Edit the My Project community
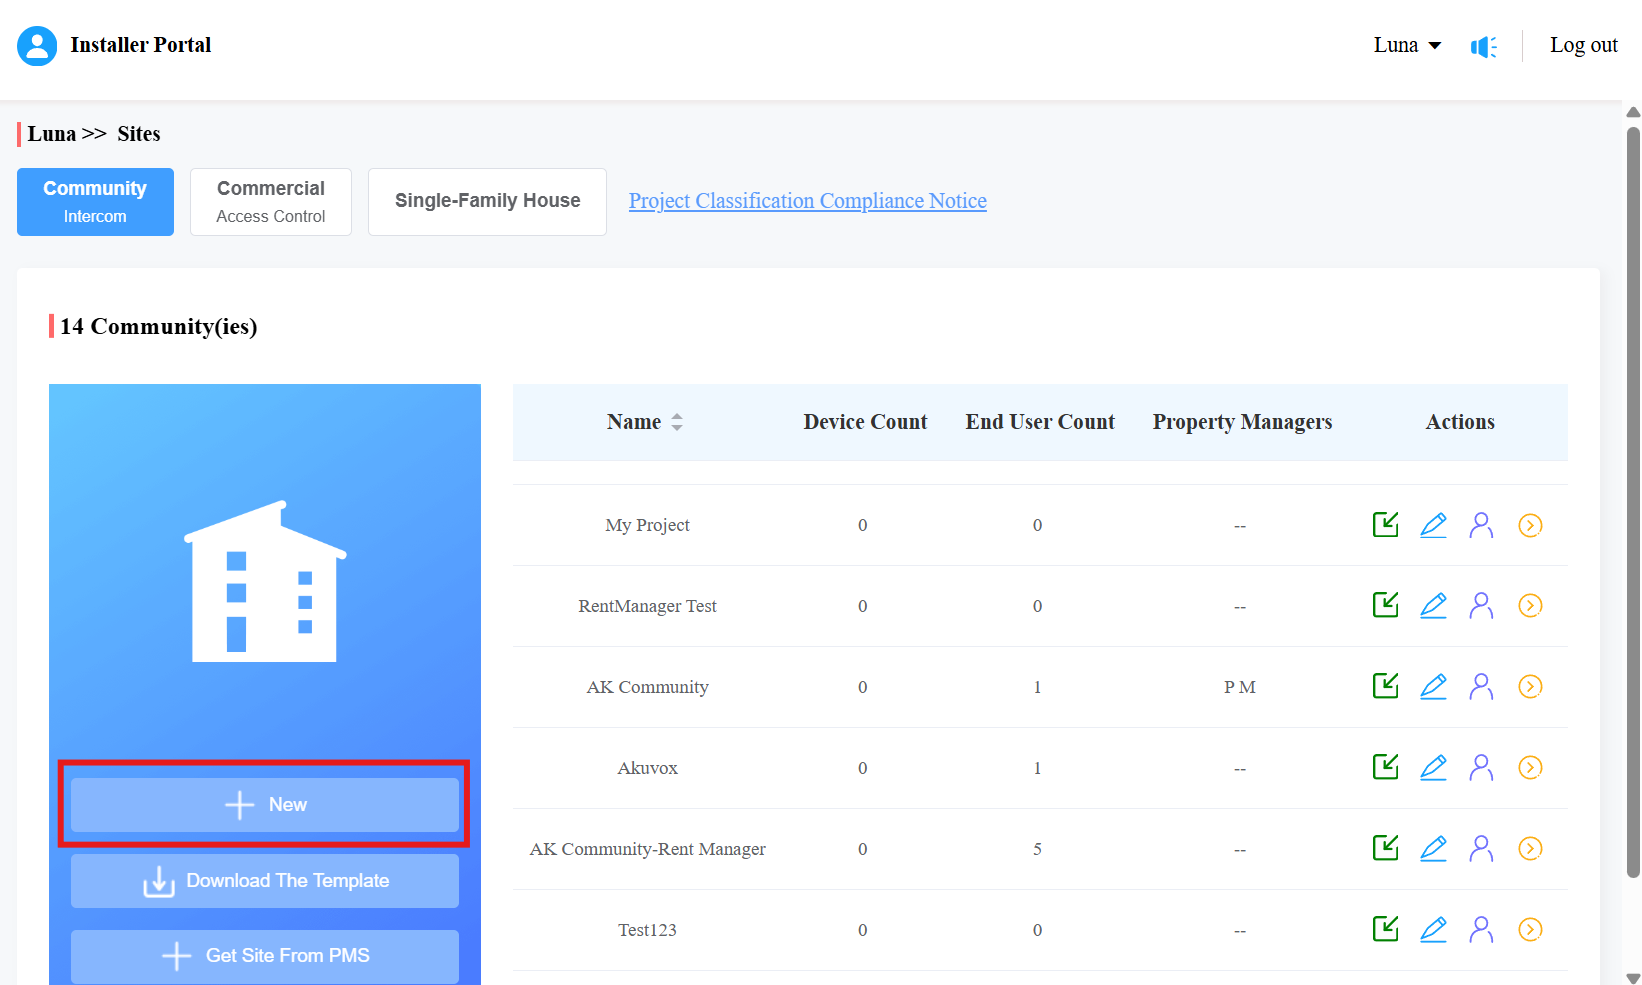 tap(1433, 525)
